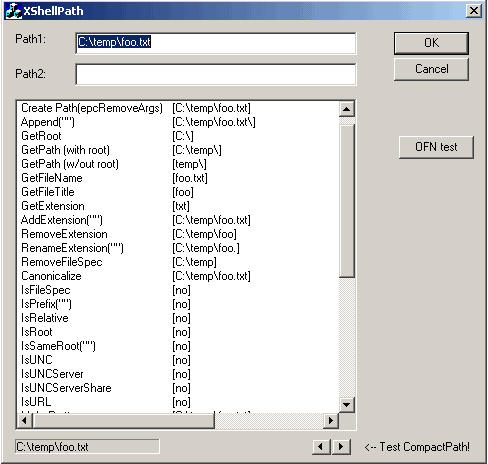Select the Append("") row
488x464 pixels.
point(178,122)
